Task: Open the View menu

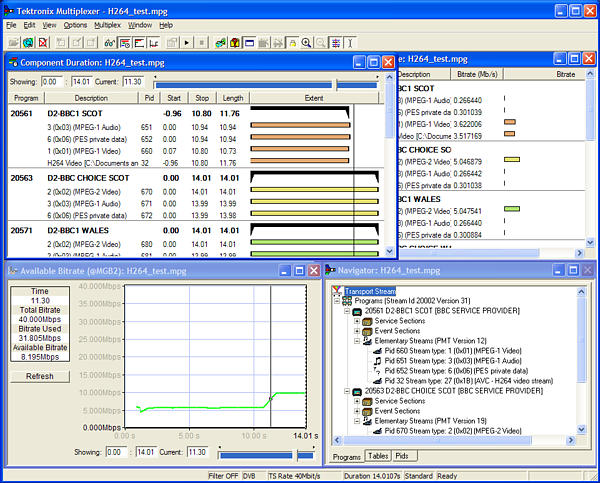Action: click(49, 25)
